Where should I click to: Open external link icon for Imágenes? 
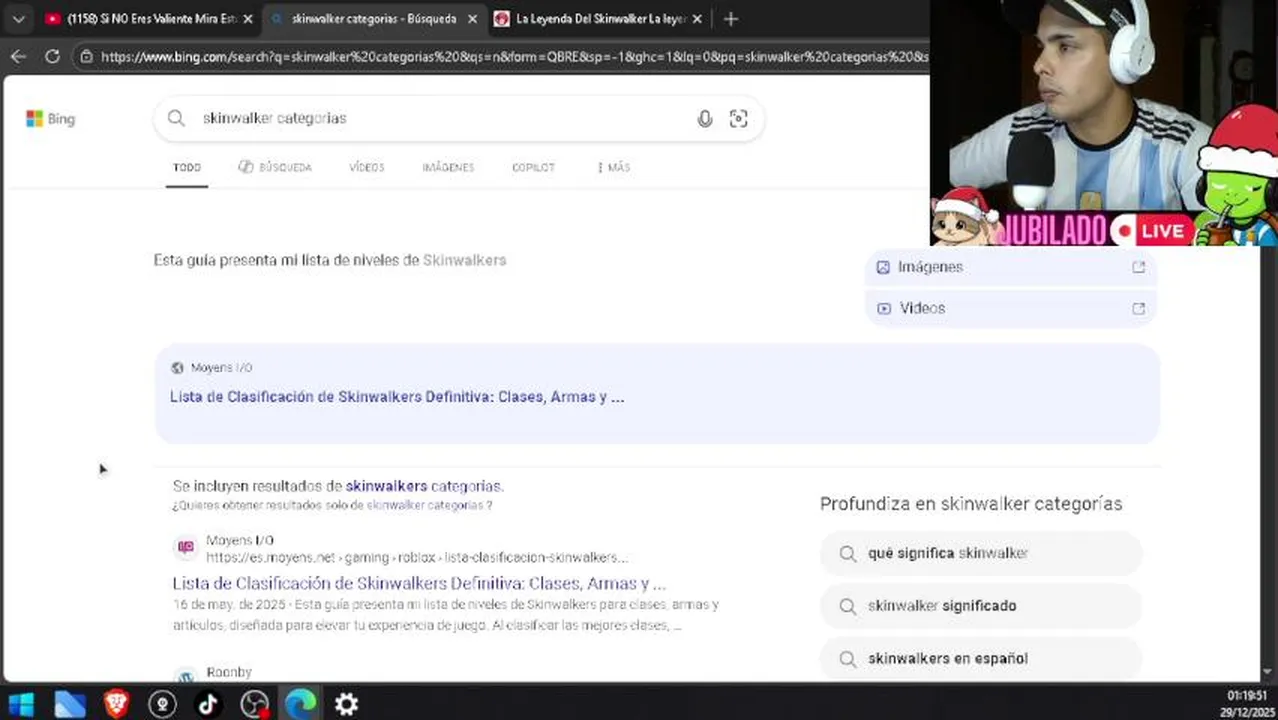(x=1138, y=267)
